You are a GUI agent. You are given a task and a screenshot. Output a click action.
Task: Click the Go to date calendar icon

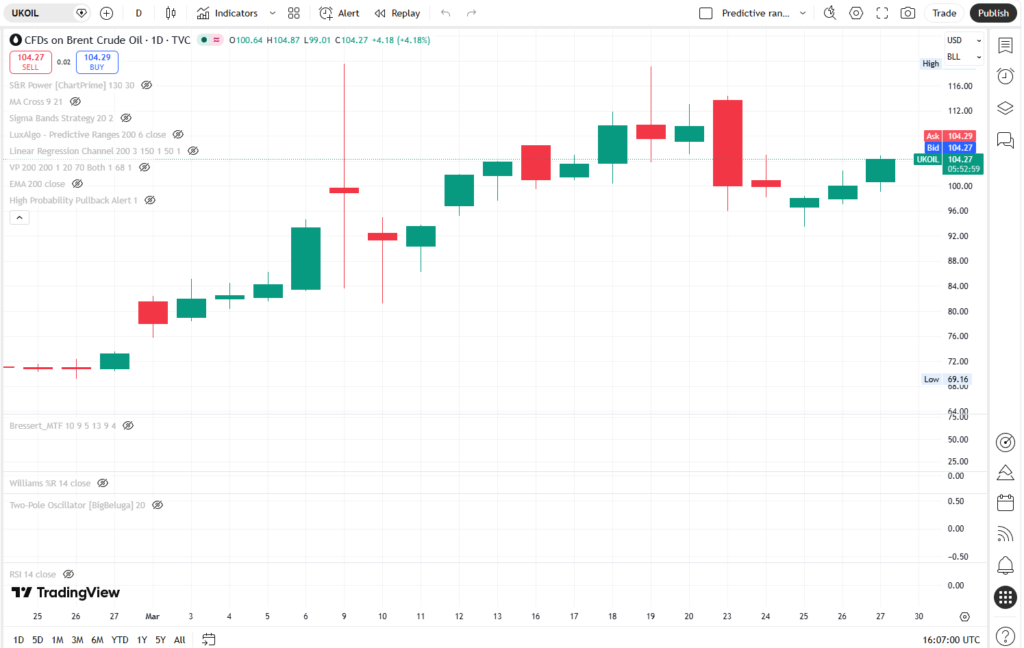click(x=209, y=639)
